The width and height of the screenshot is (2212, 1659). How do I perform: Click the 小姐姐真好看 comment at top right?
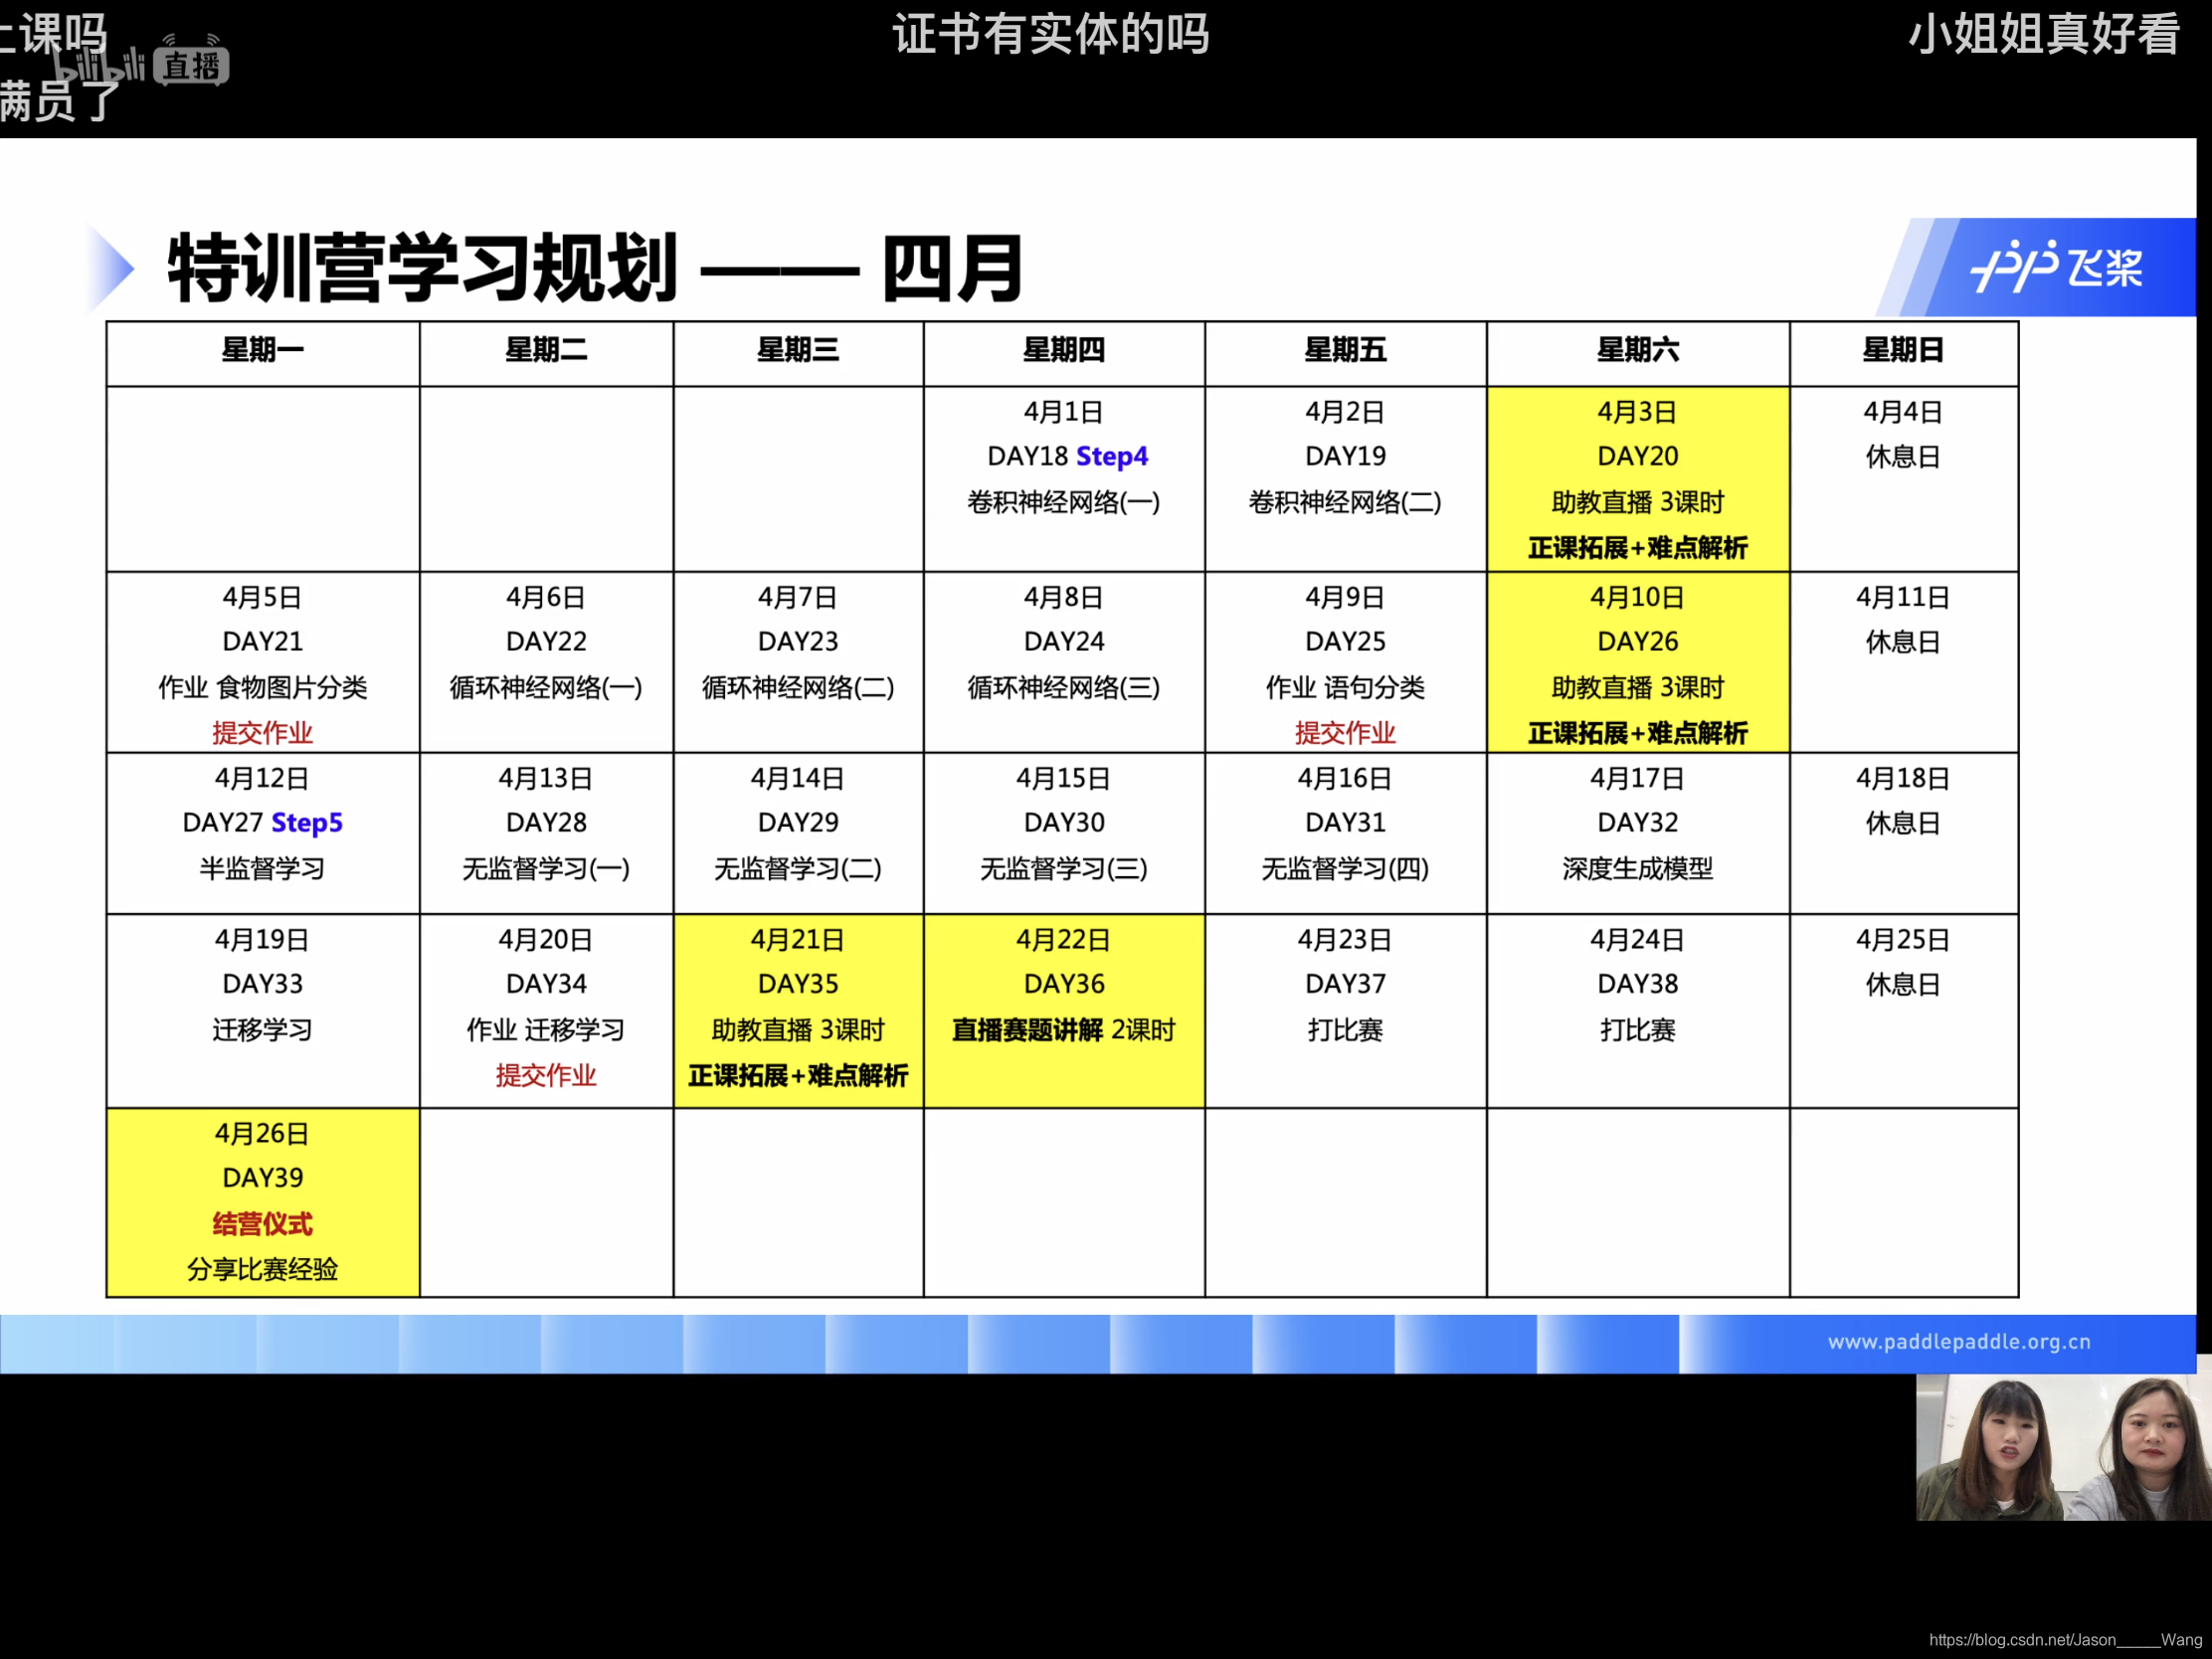(x=2043, y=35)
